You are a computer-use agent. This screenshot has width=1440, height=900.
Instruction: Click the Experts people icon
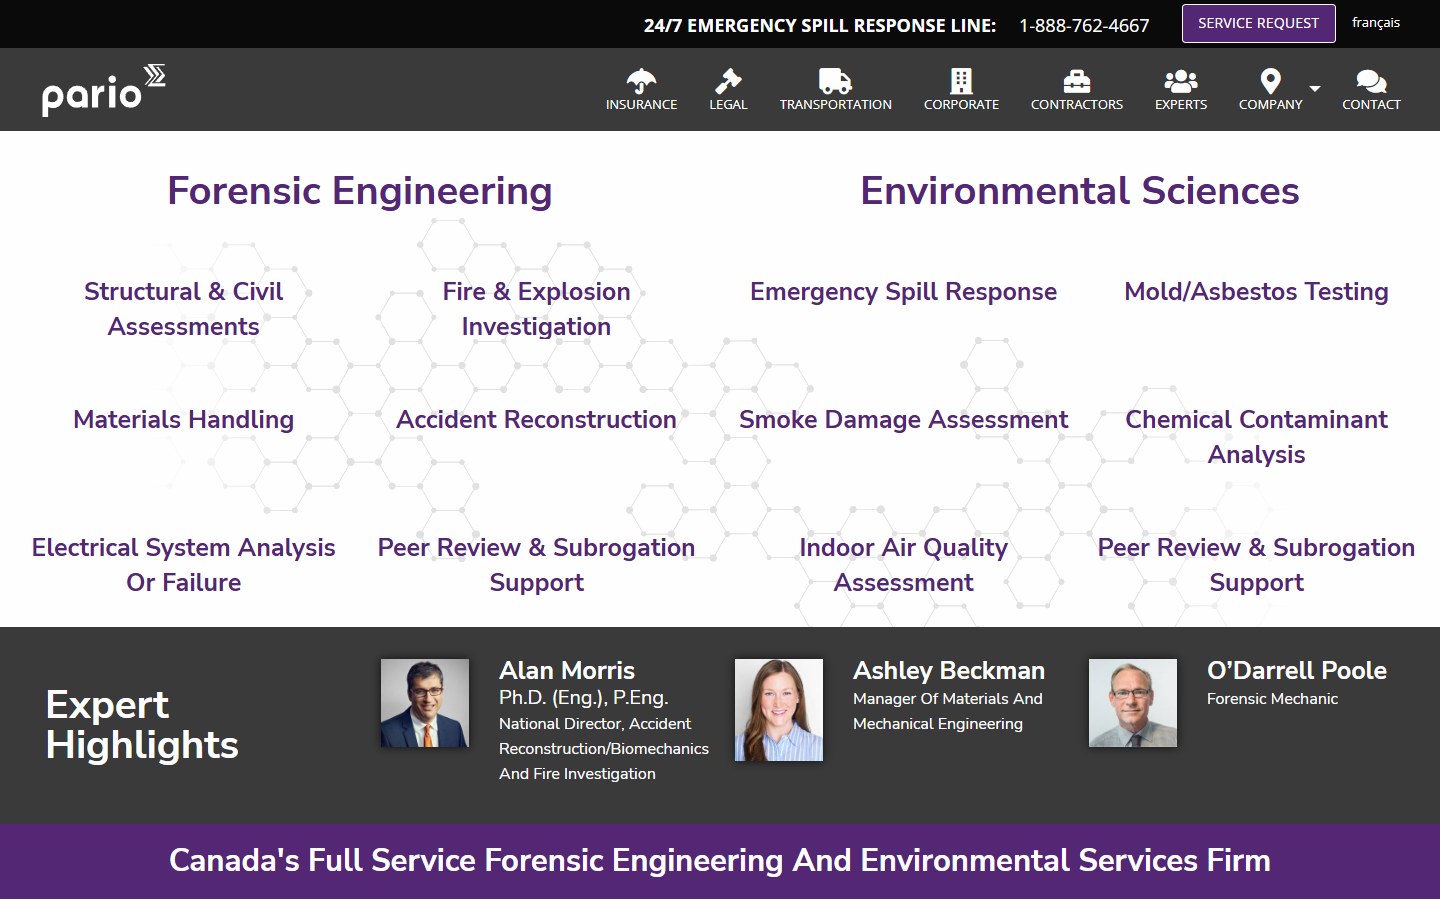coord(1181,81)
